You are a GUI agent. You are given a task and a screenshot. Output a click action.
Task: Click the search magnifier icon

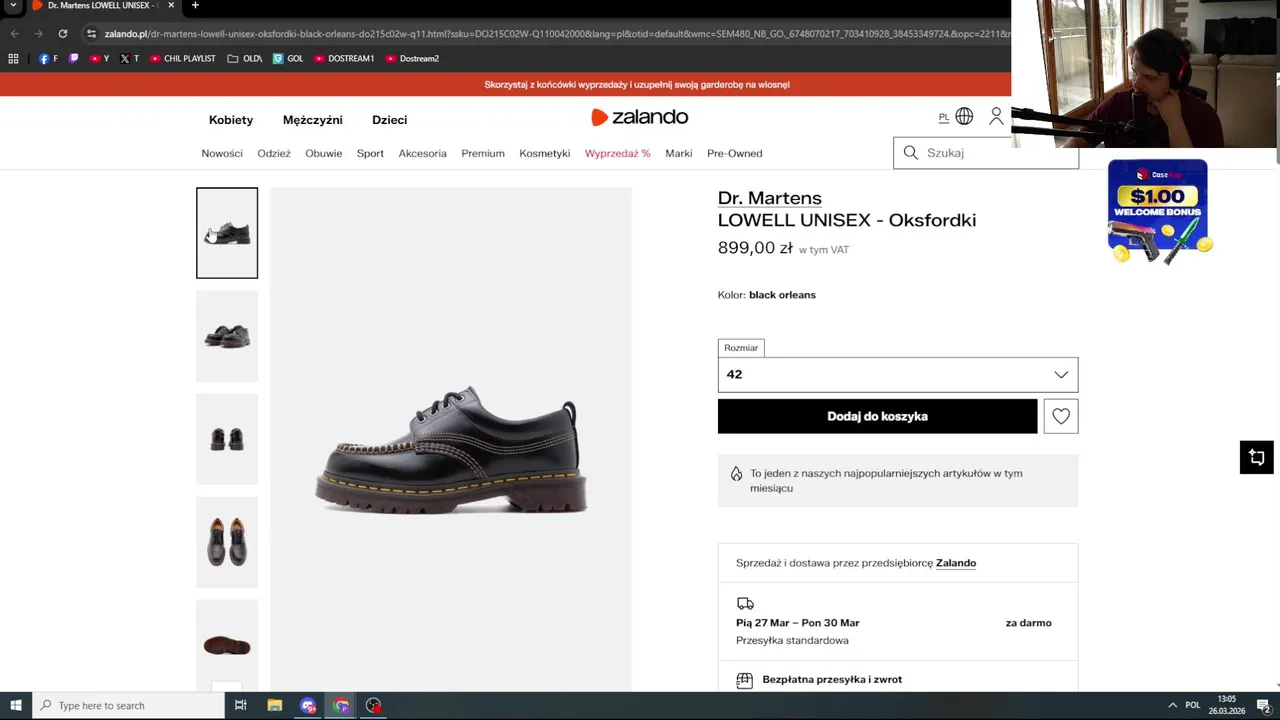[910, 153]
